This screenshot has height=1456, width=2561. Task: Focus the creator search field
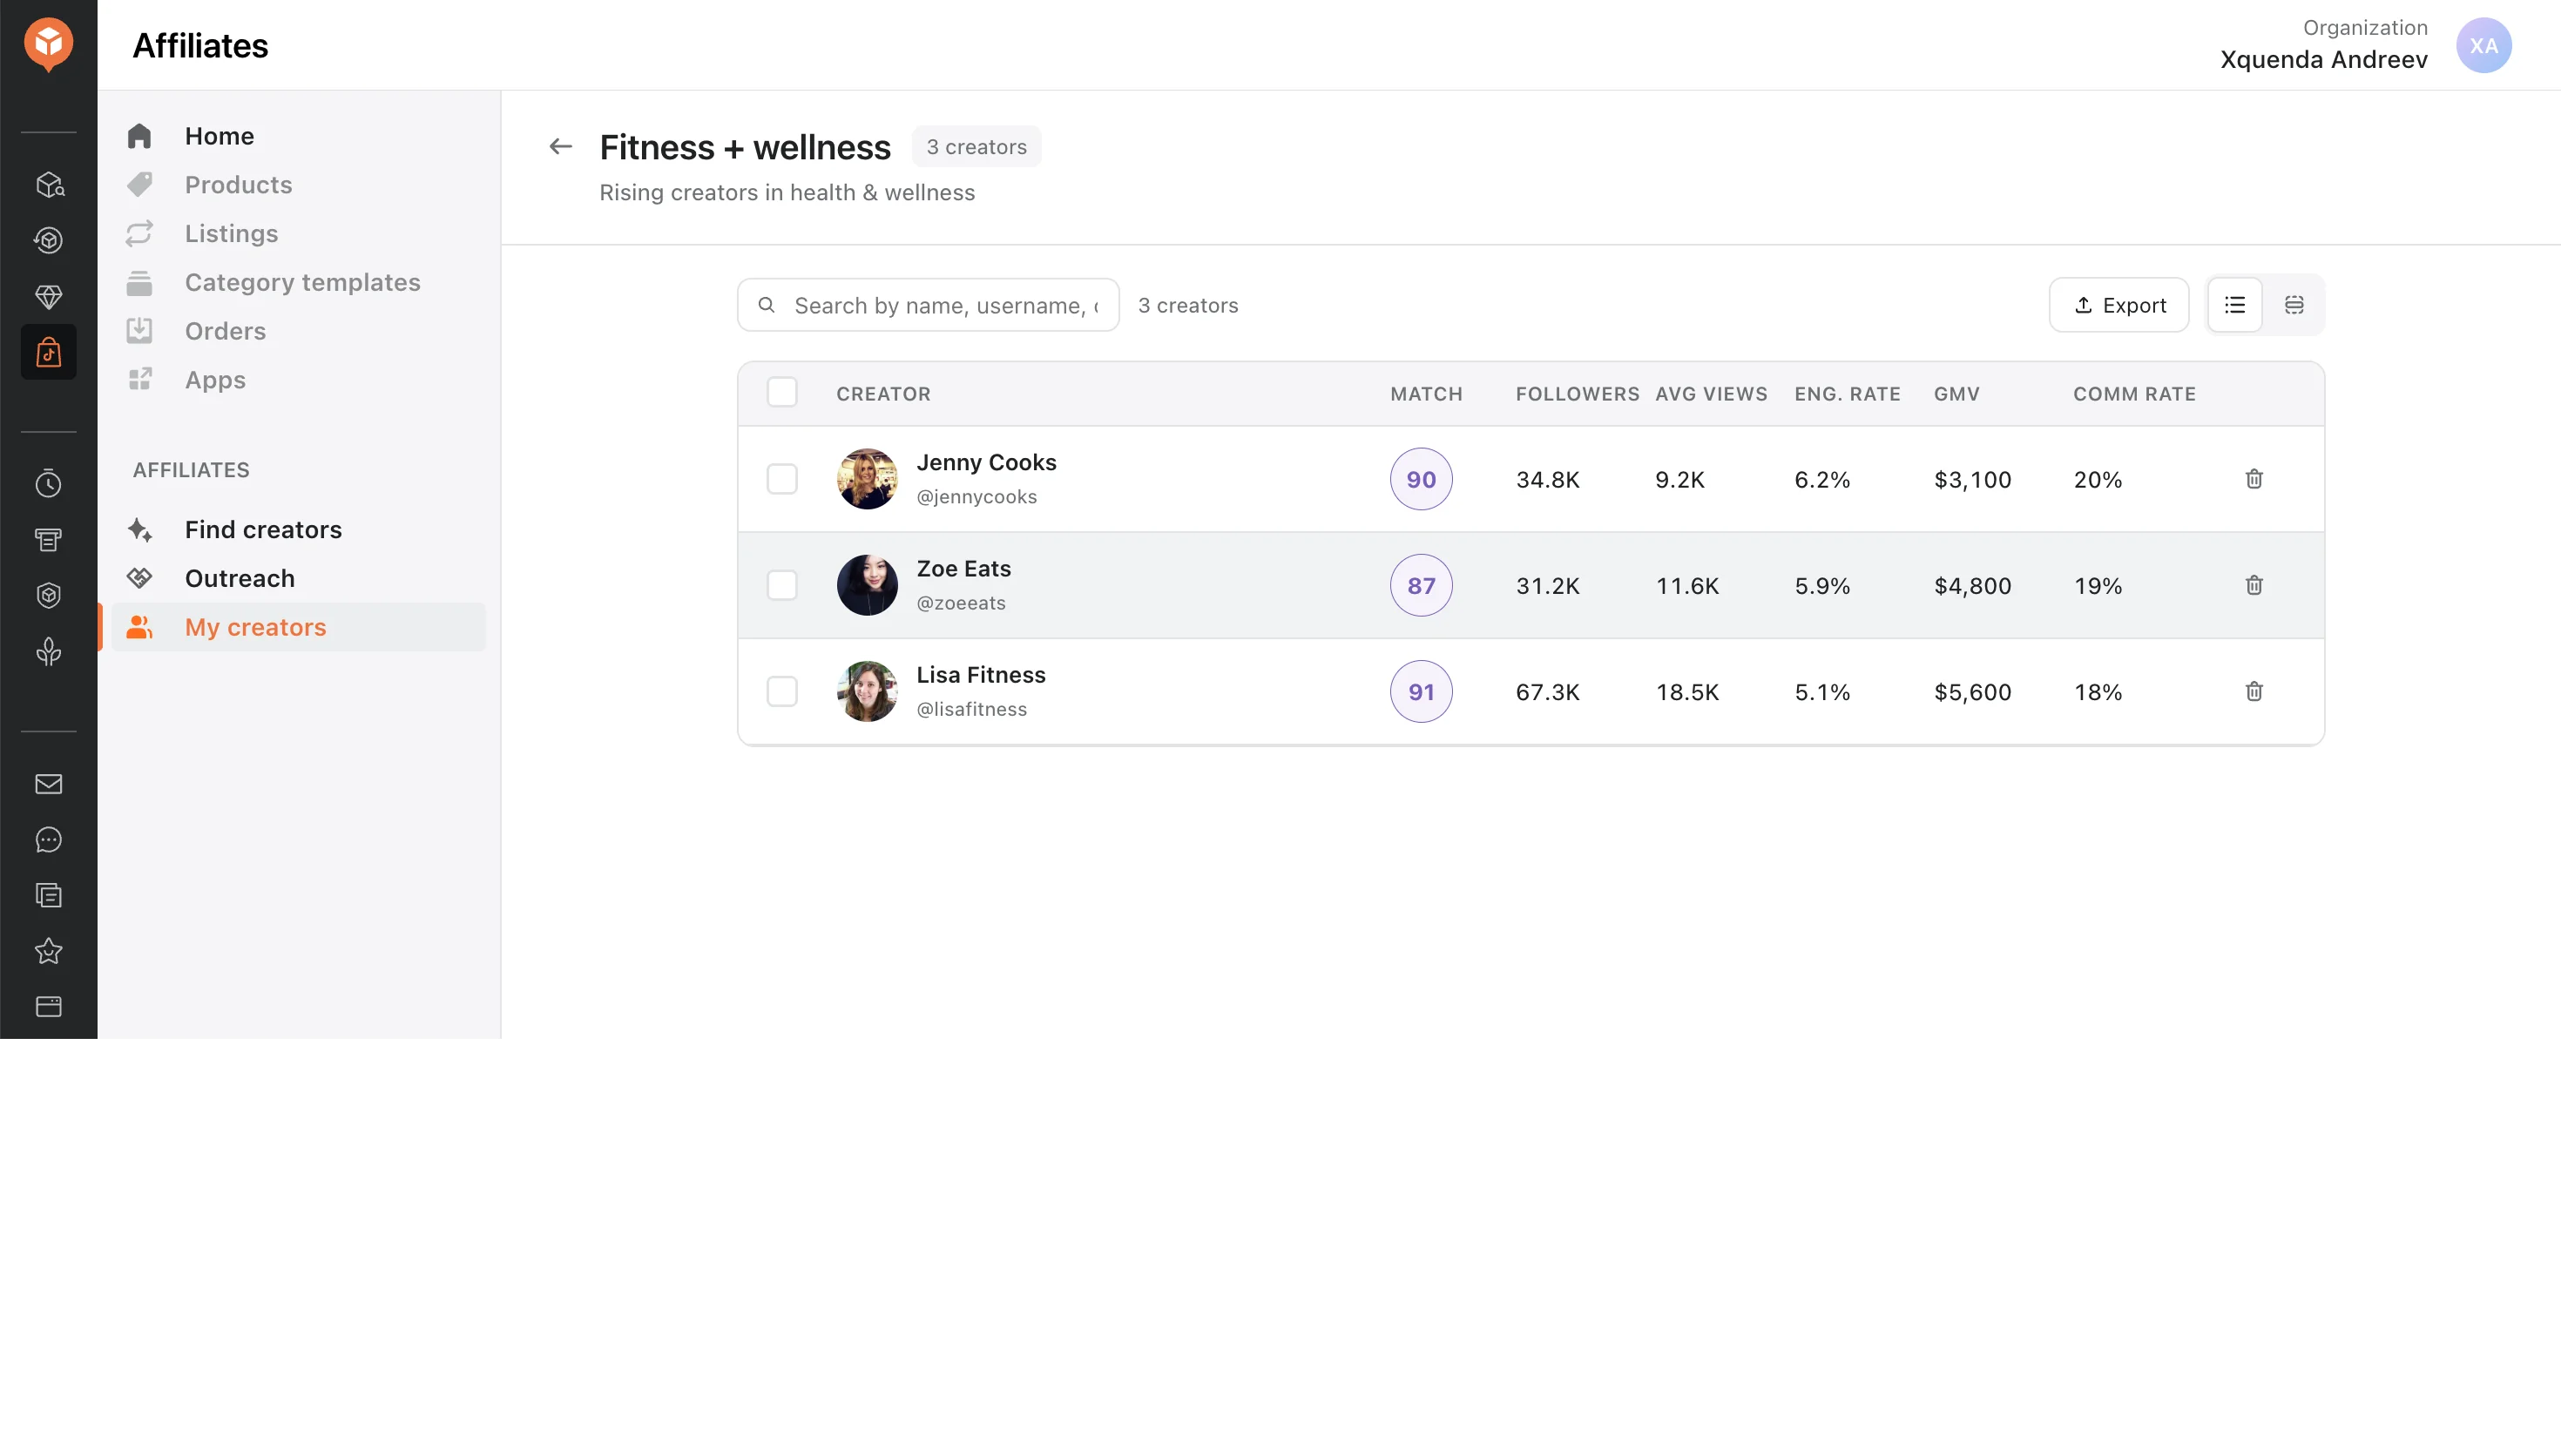click(928, 305)
